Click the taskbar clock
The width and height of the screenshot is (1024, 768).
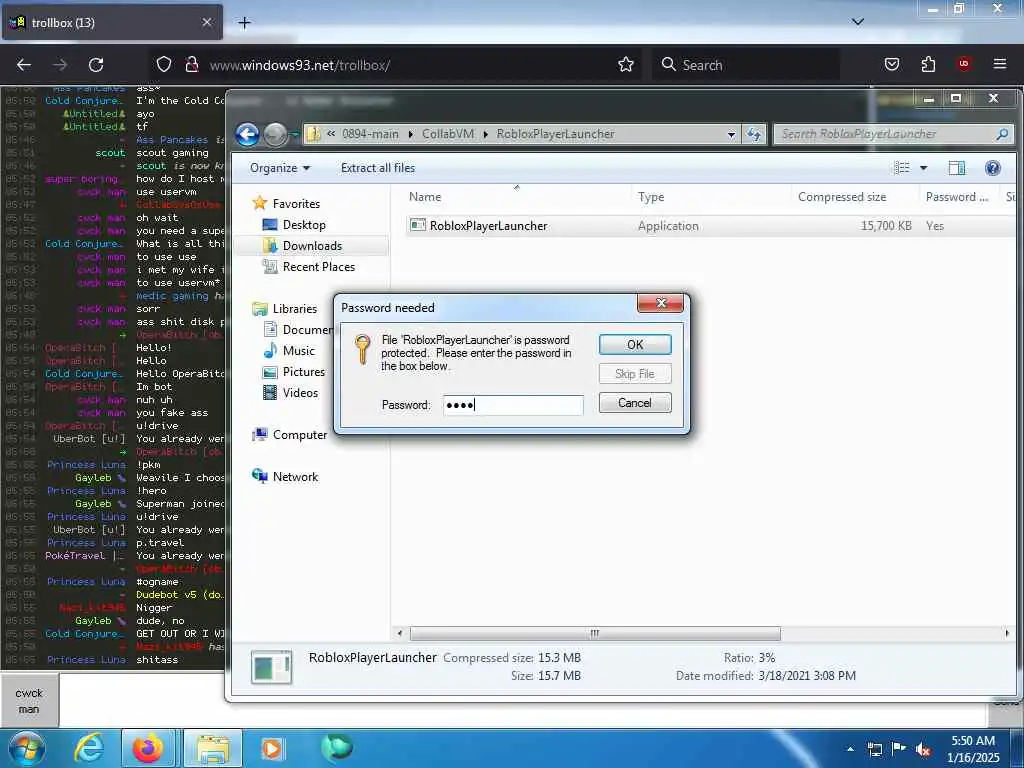(973, 749)
